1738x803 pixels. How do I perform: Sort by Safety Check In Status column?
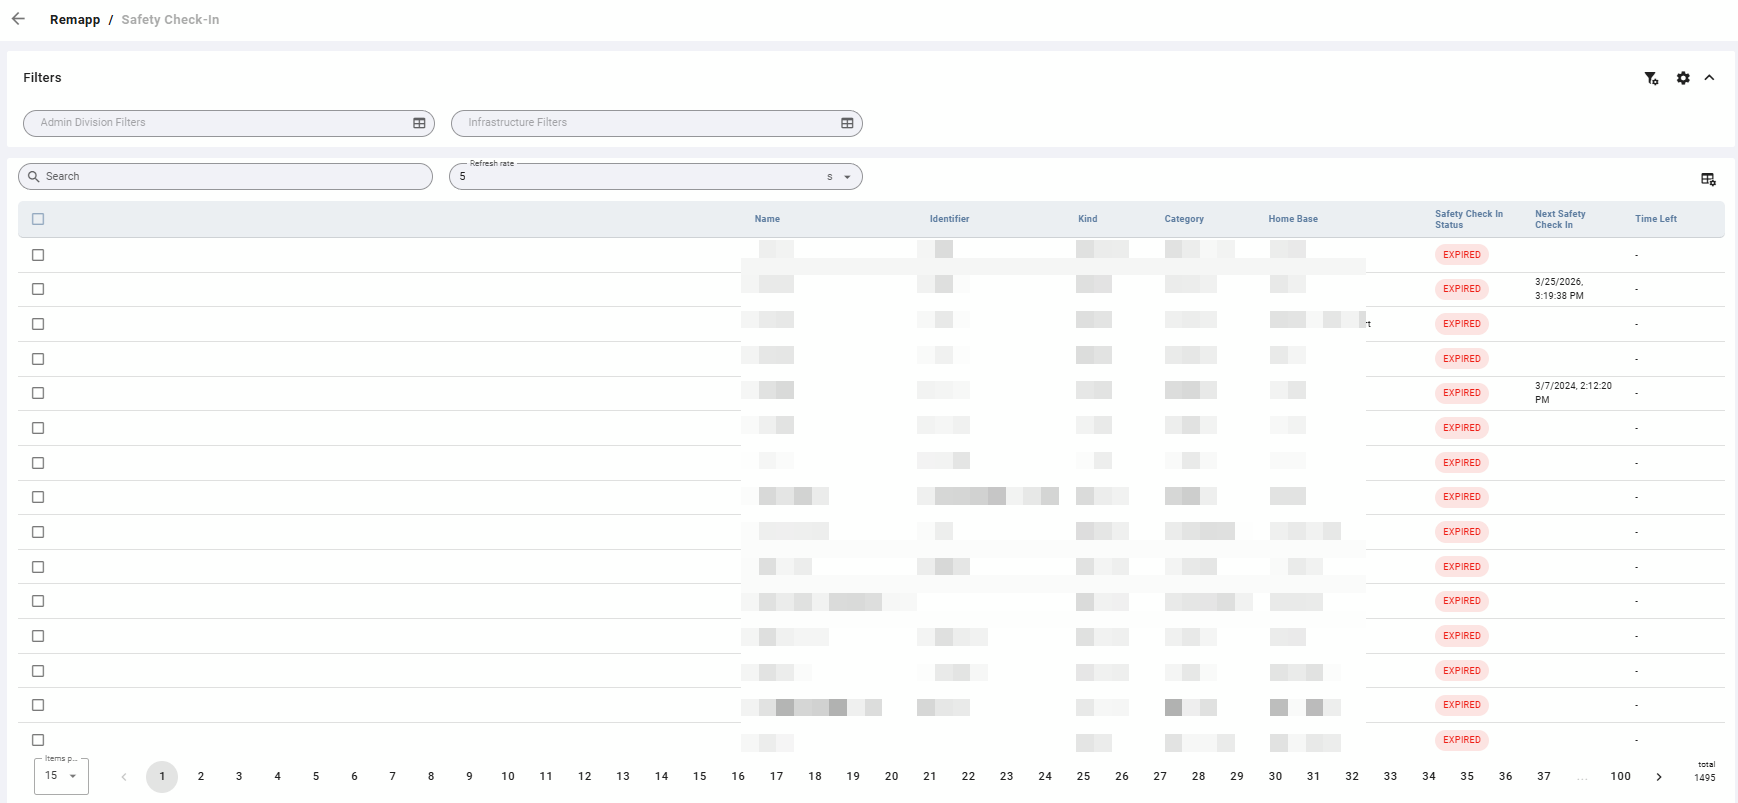click(x=1468, y=219)
